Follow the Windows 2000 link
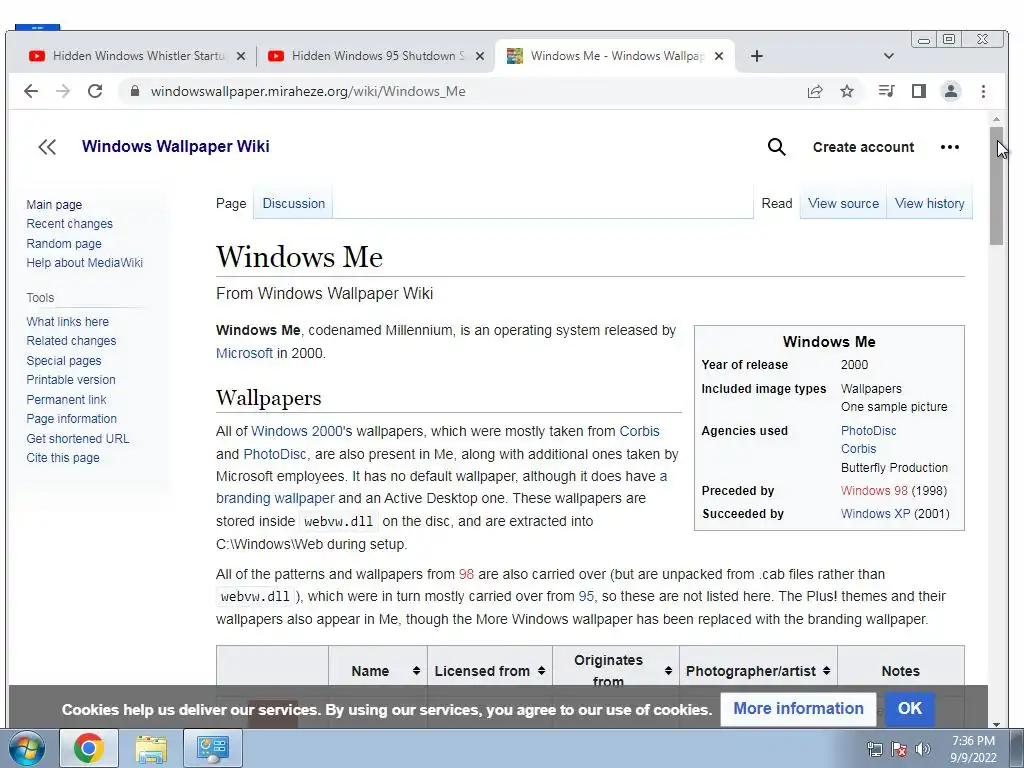Screen dimensions: 1024x768 tap(296, 431)
